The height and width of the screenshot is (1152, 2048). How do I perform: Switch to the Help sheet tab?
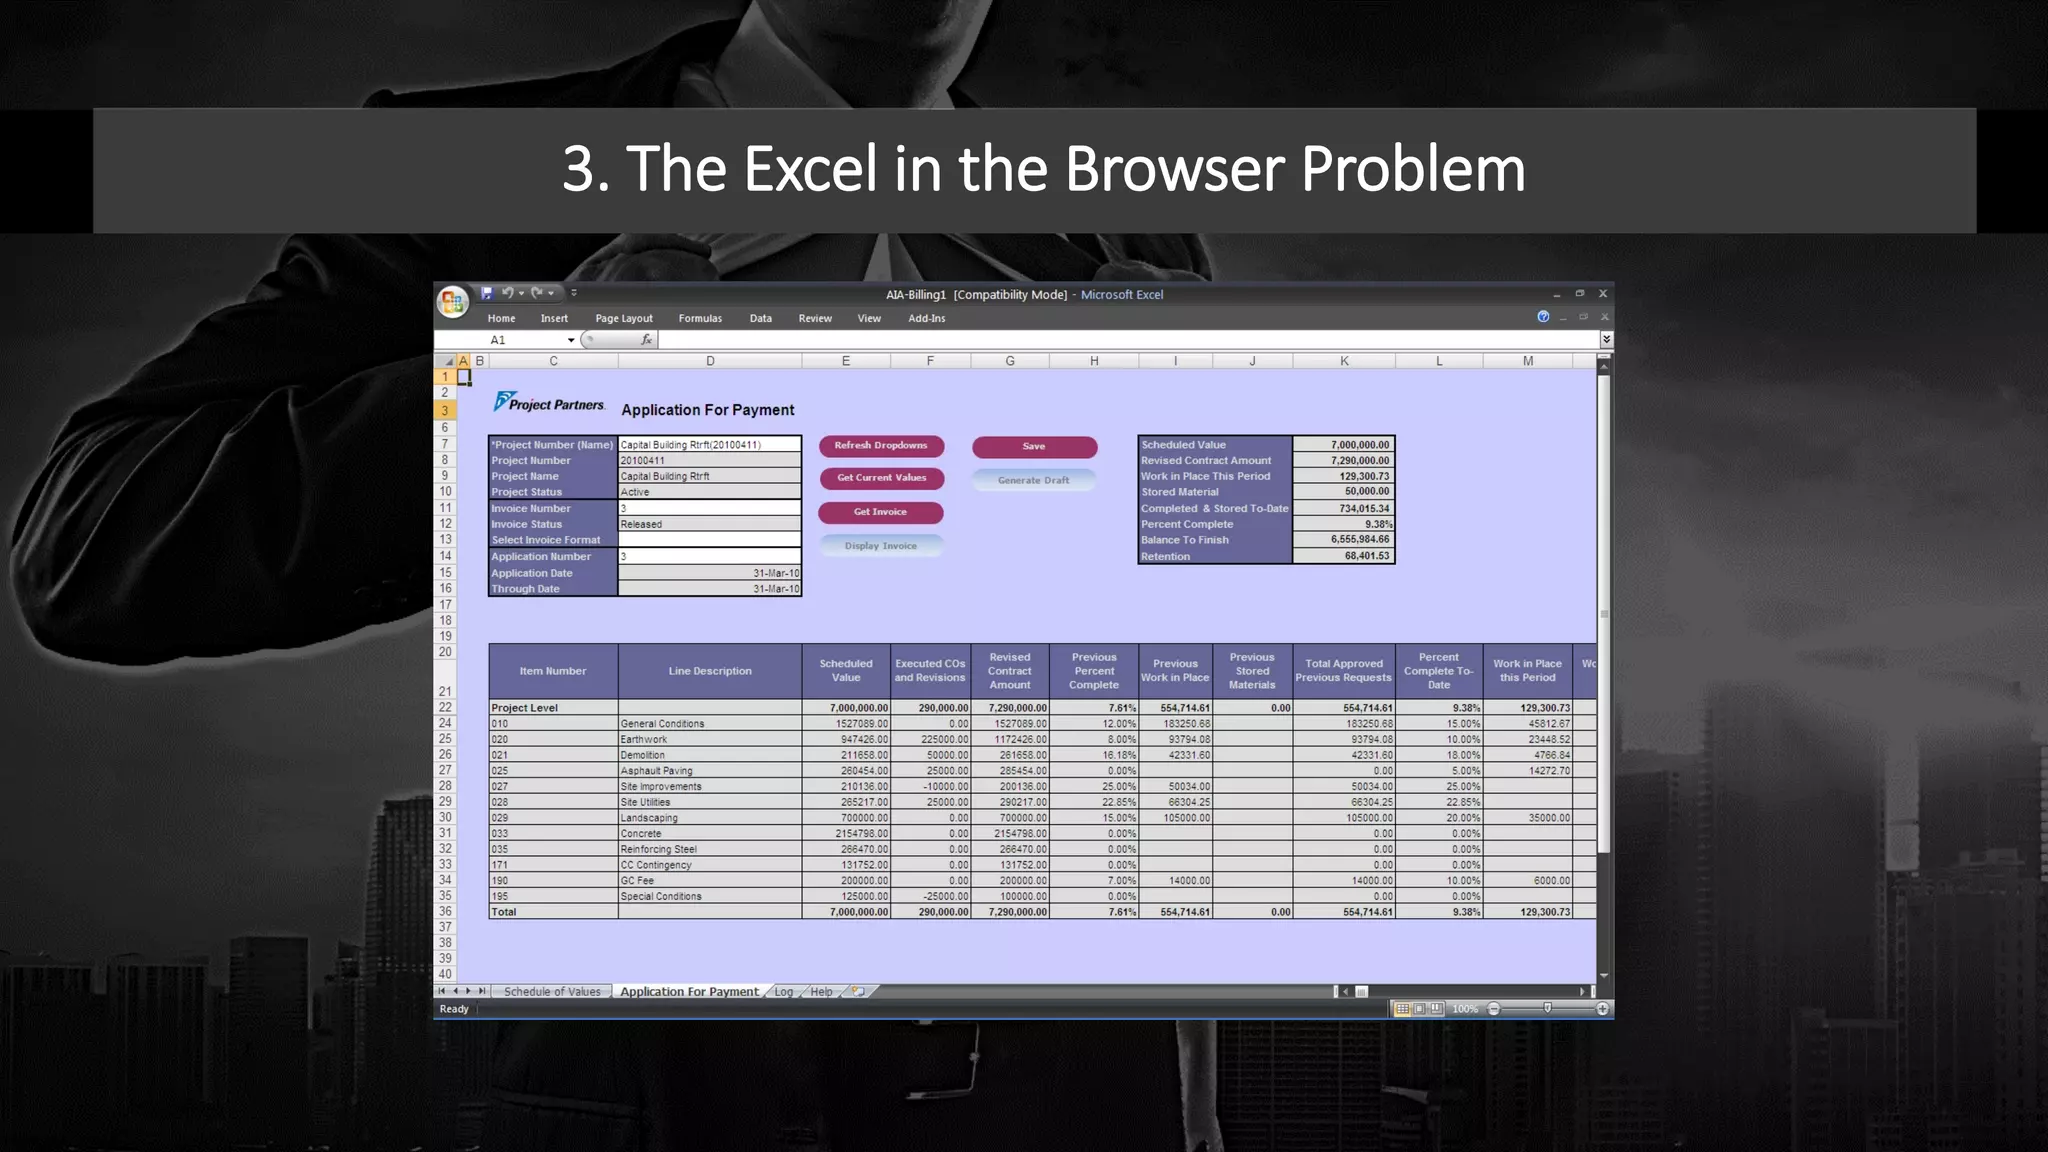point(822,992)
